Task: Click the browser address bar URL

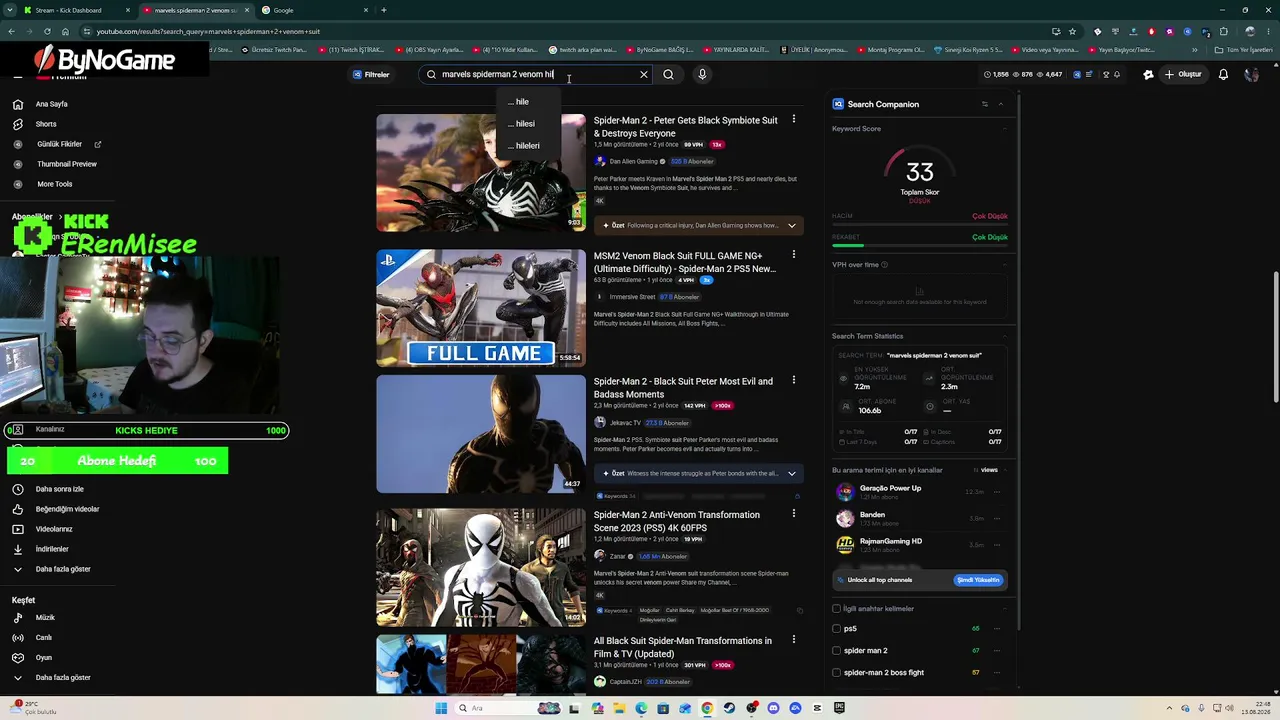Action: pos(209,31)
